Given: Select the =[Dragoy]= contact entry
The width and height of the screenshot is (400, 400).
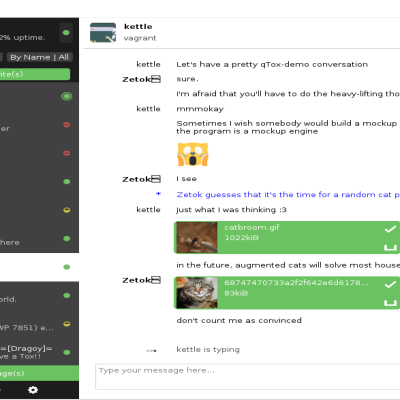Looking at the screenshot, I should coord(39,352).
